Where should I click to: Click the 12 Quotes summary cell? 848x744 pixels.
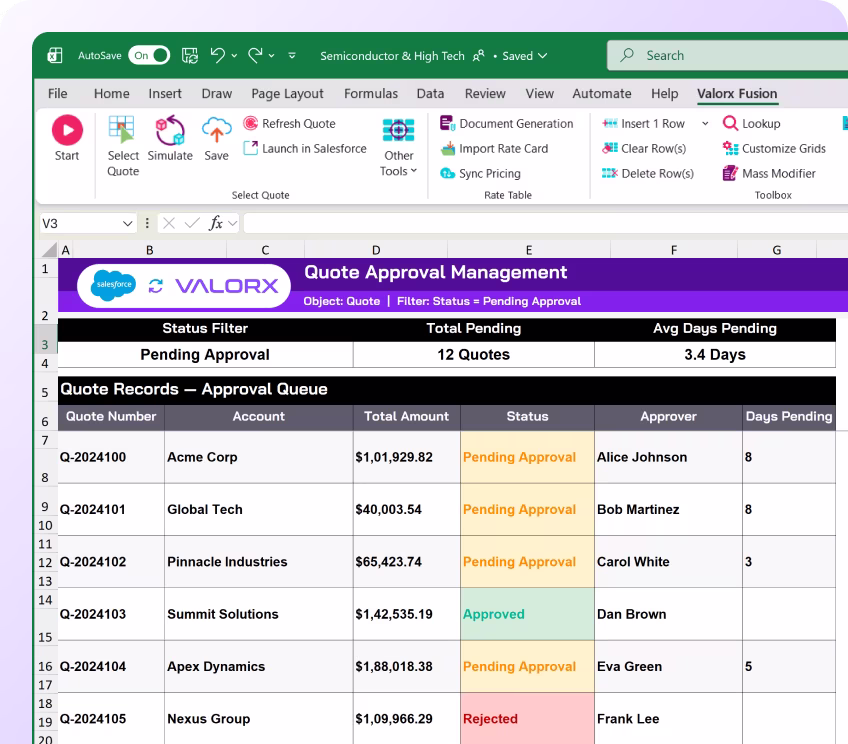click(x=474, y=355)
